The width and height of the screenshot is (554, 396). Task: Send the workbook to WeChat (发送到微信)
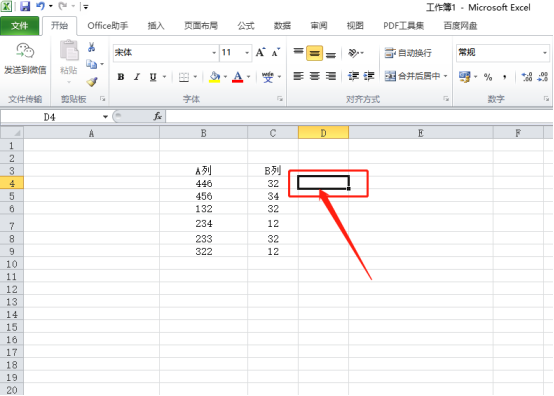click(x=25, y=59)
